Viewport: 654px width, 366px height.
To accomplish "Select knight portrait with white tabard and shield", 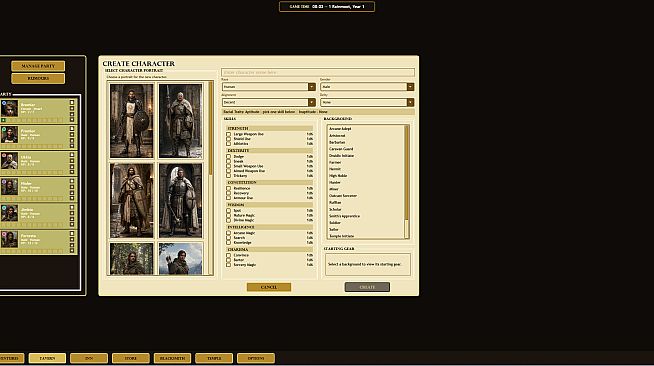I will [131, 120].
